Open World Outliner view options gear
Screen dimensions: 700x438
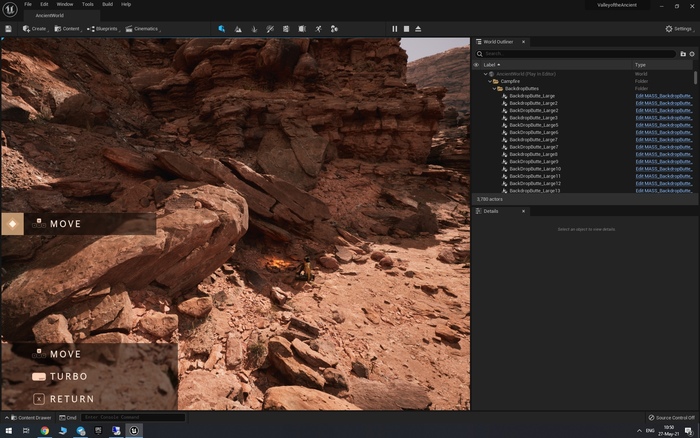click(x=692, y=54)
